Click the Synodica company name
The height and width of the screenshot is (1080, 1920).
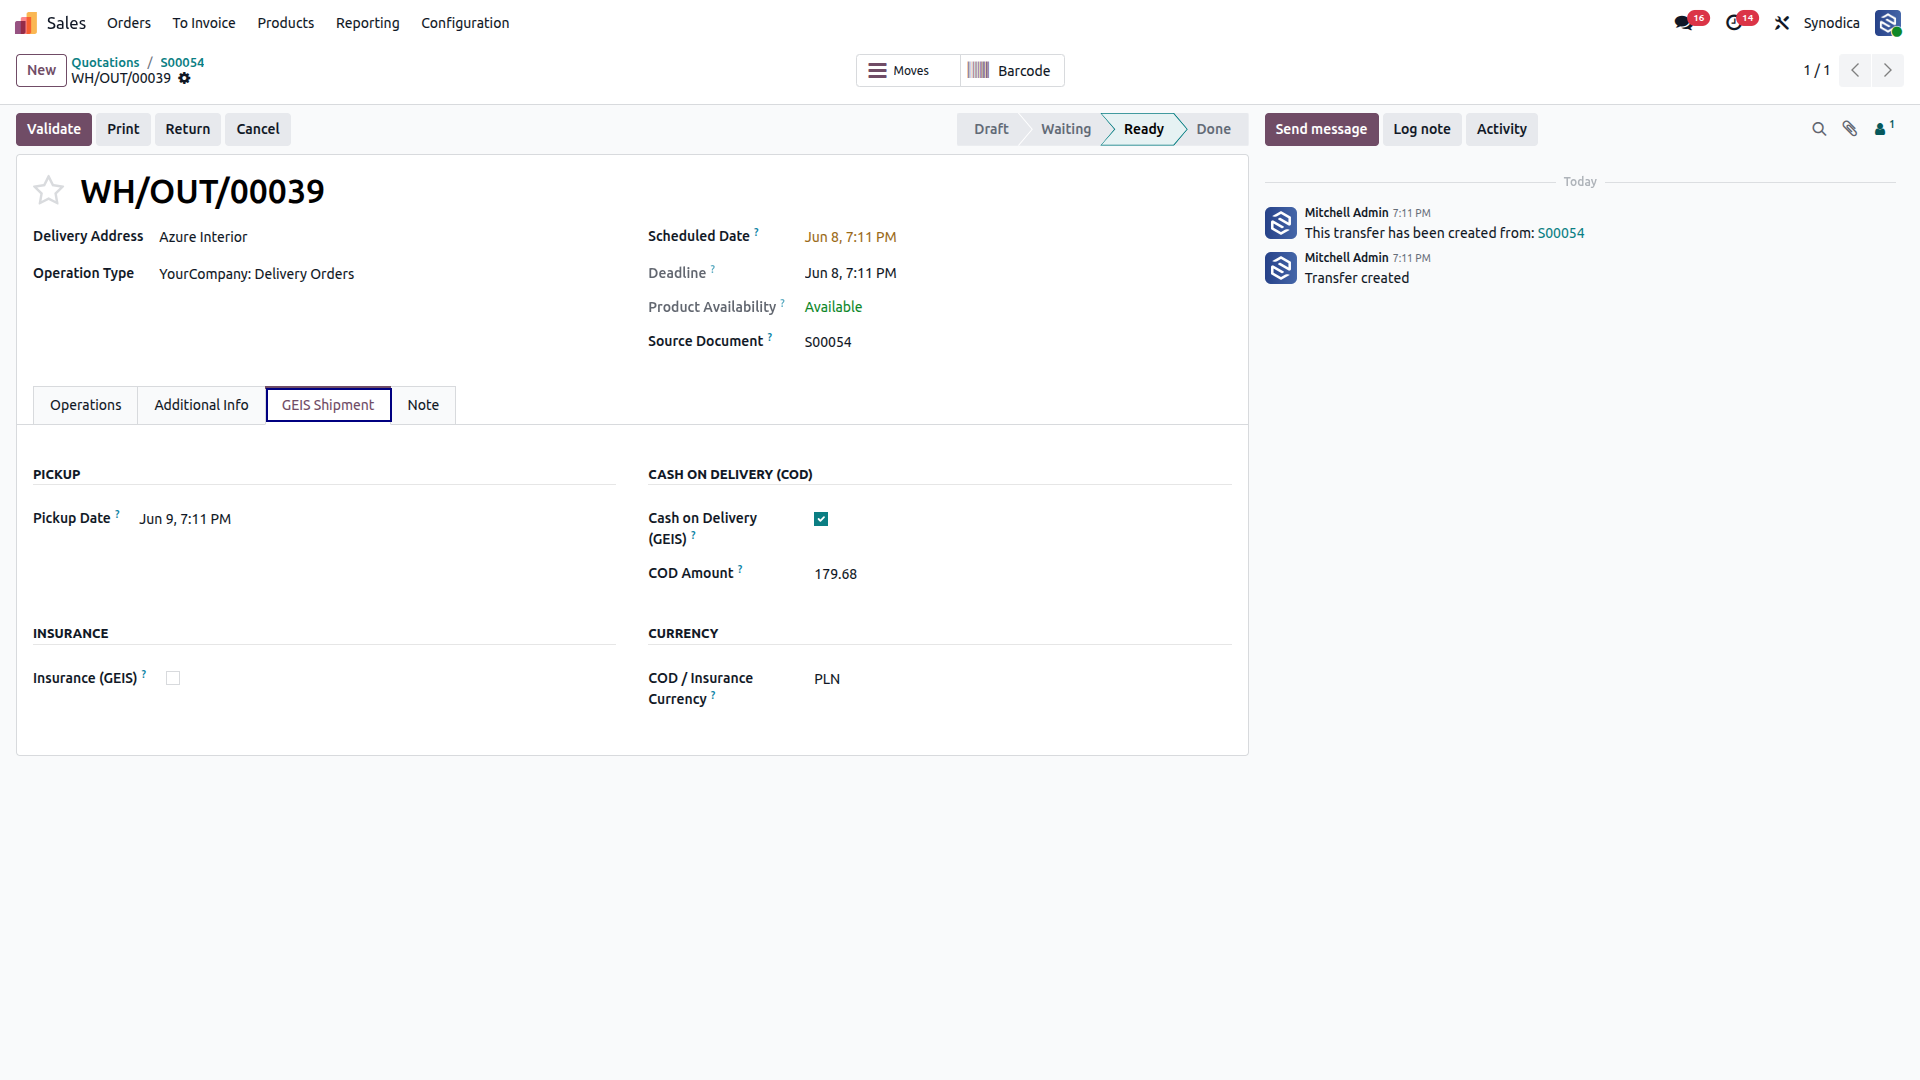pos(1831,23)
